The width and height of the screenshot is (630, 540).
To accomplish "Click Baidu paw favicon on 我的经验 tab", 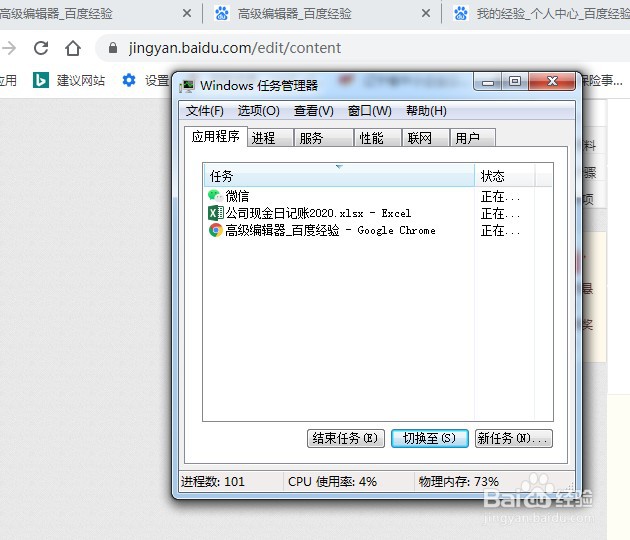I will click(460, 14).
